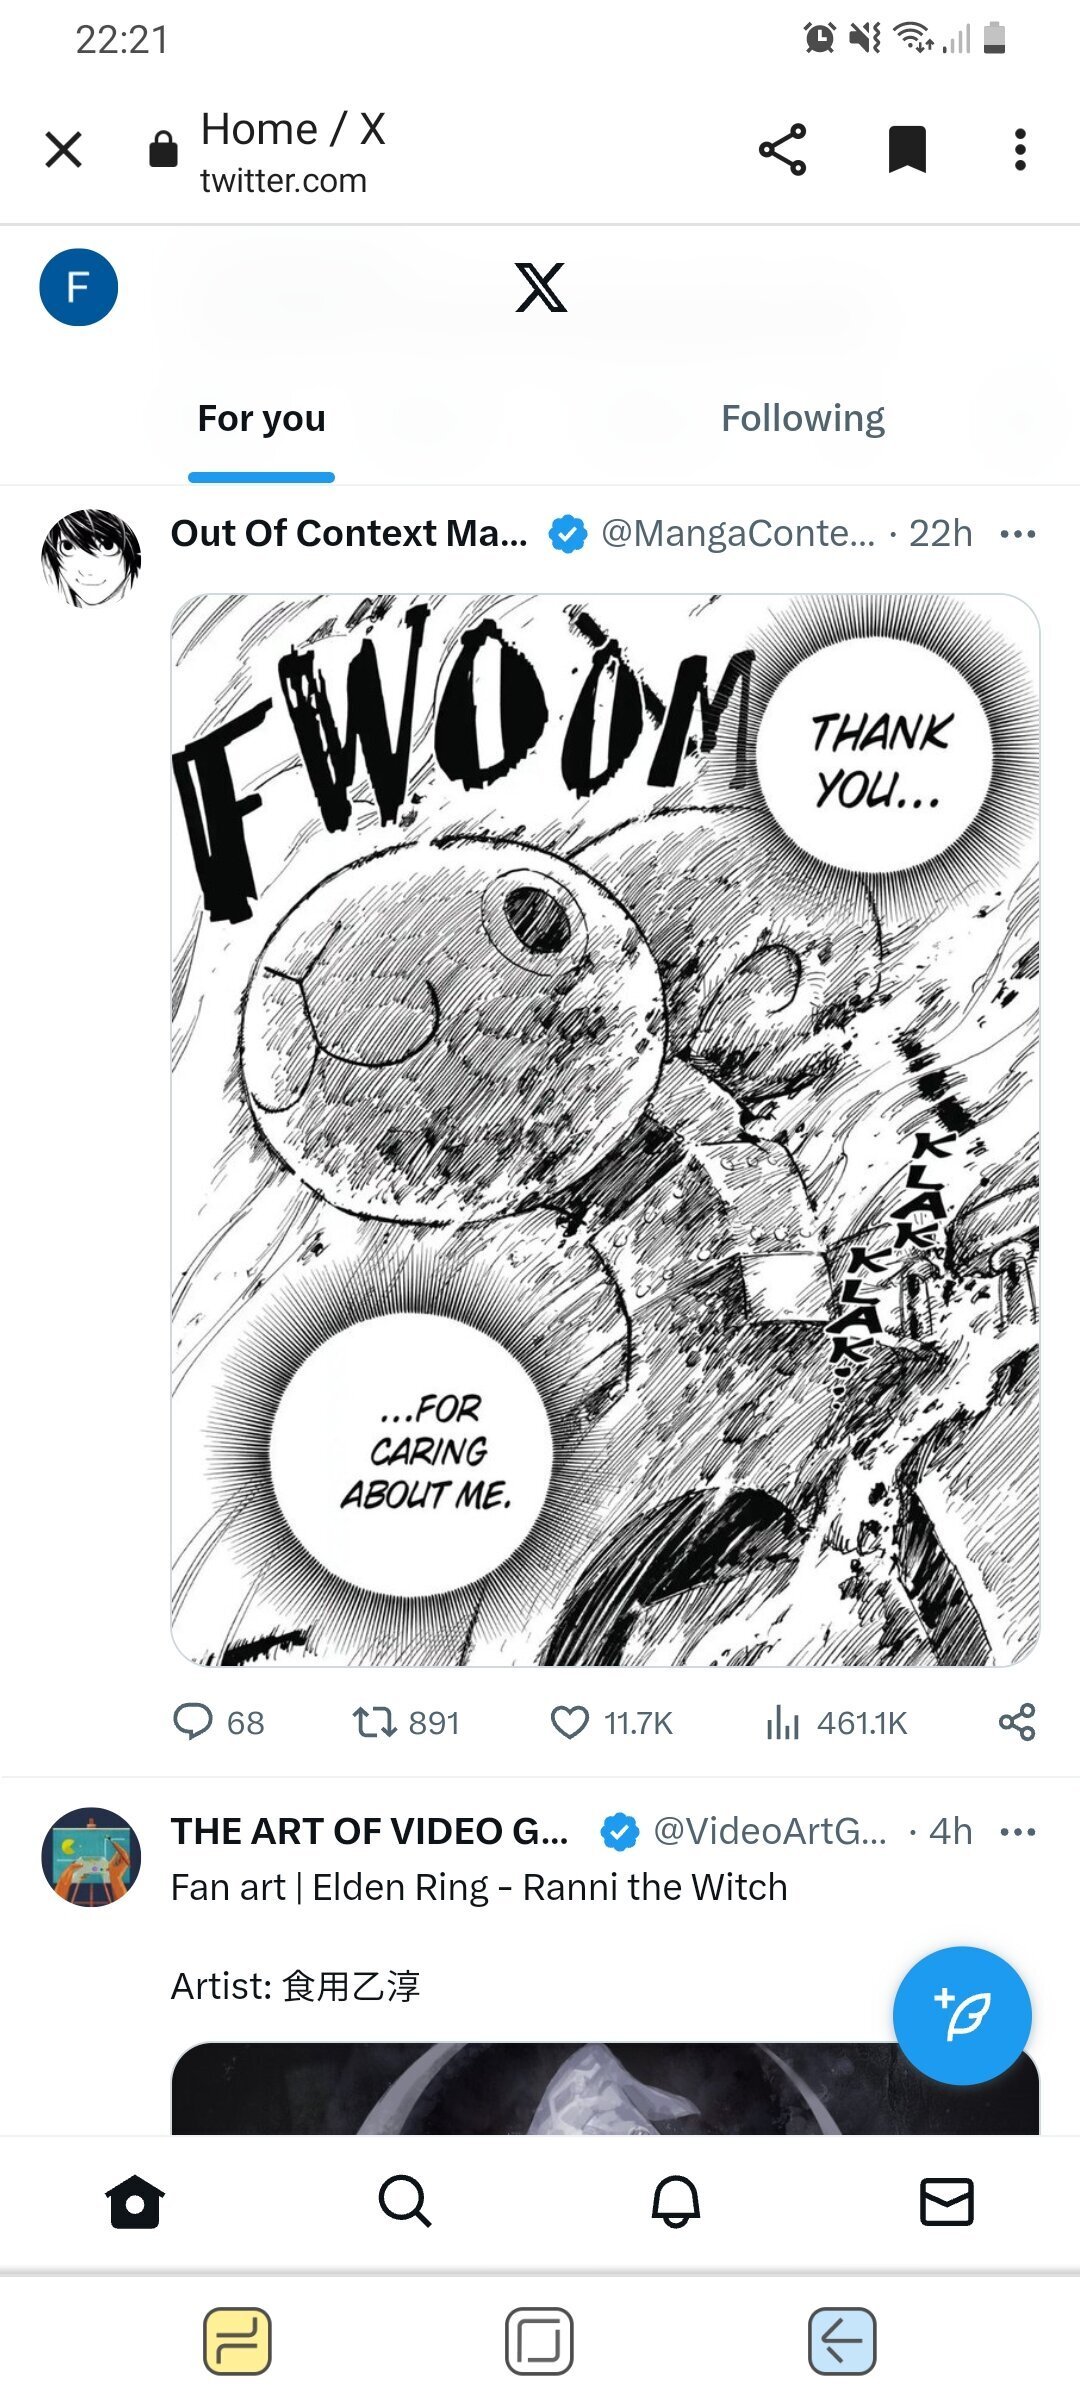Image resolution: width=1080 pixels, height=2400 pixels.
Task: Open the blue F account avatar
Action: [79, 288]
